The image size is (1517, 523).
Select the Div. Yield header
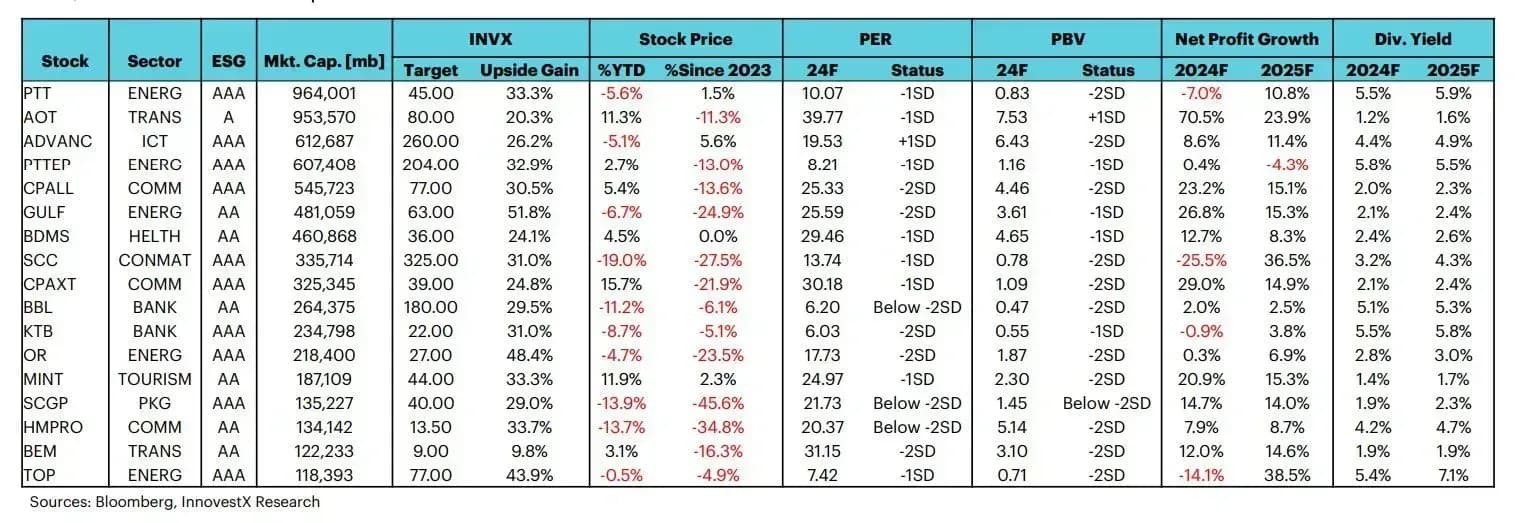point(1412,40)
